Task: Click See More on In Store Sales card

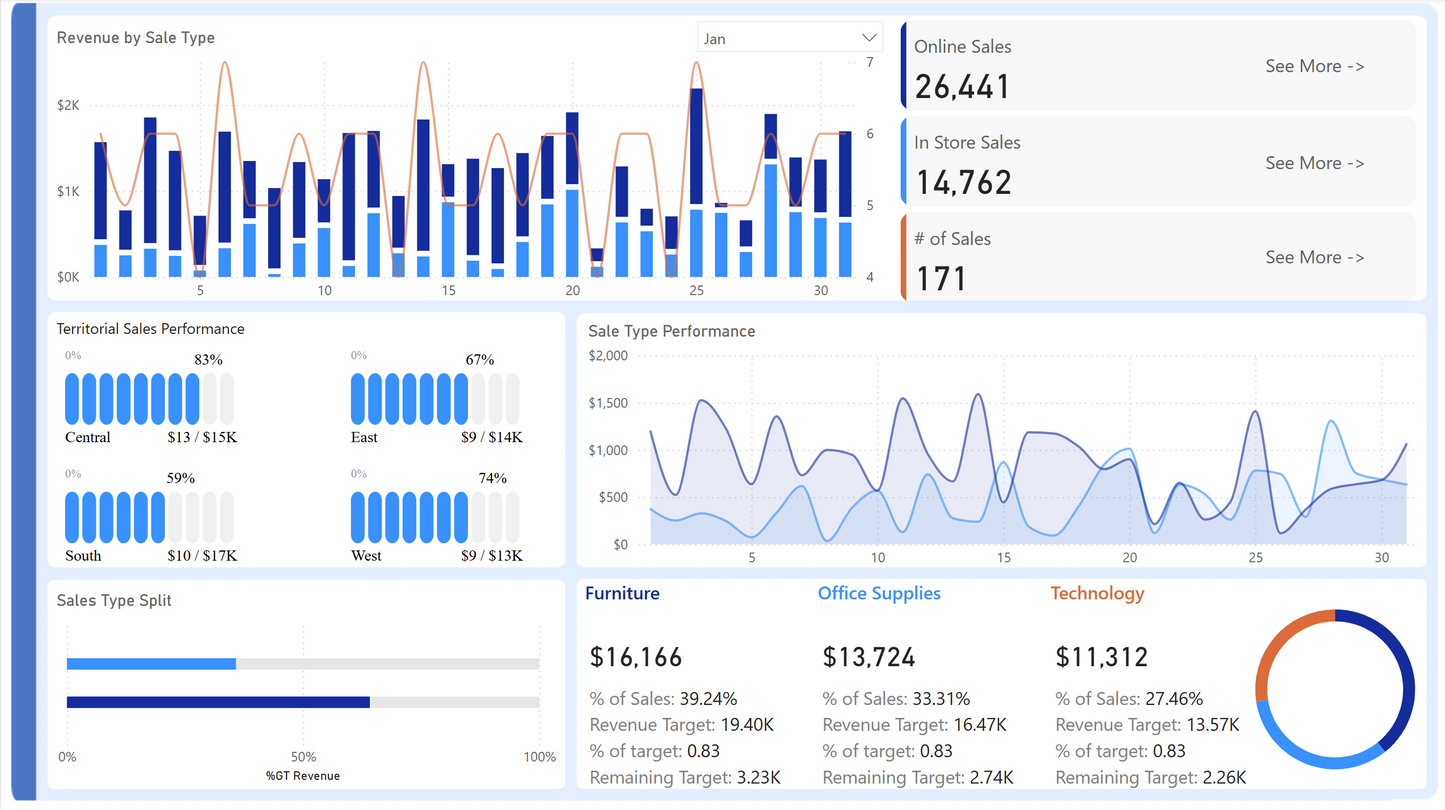Action: 1315,163
